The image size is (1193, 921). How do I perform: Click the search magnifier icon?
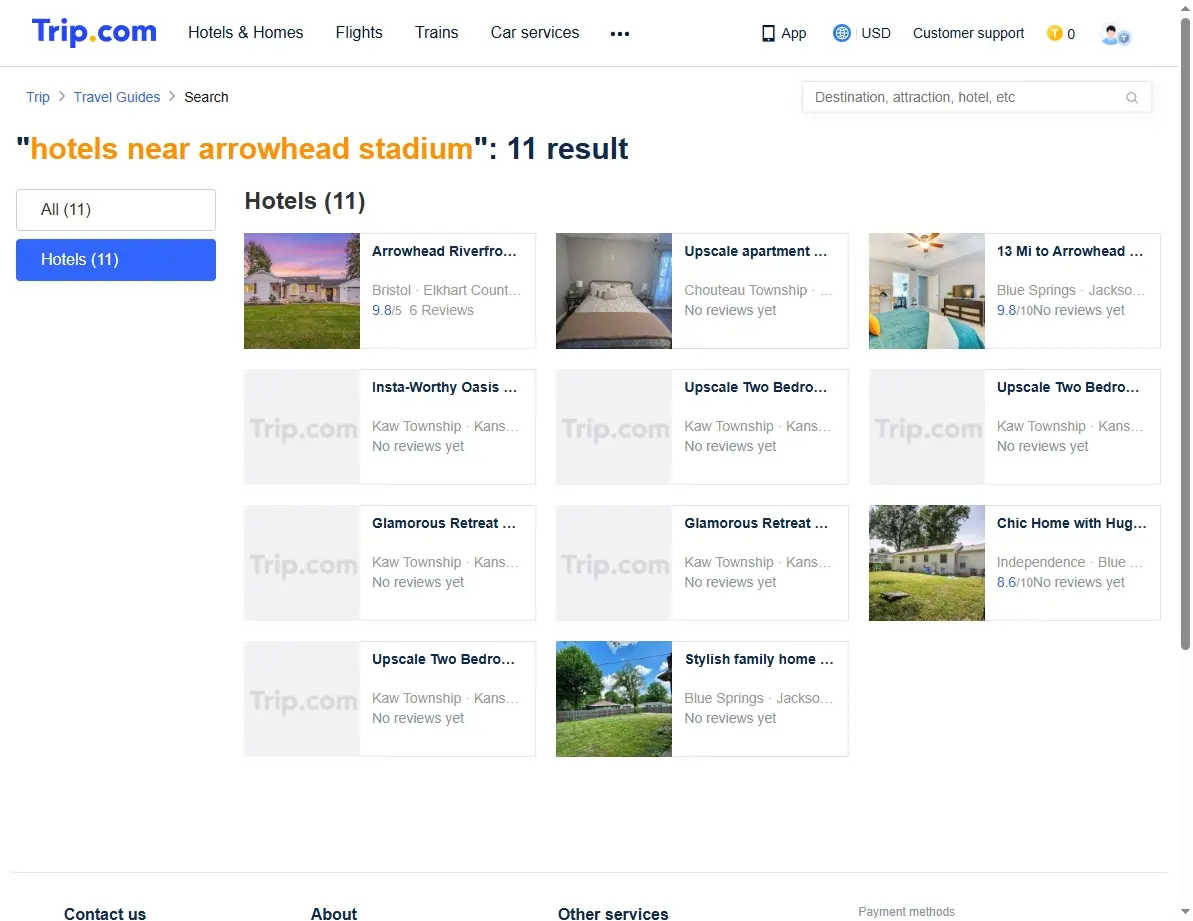point(1132,97)
